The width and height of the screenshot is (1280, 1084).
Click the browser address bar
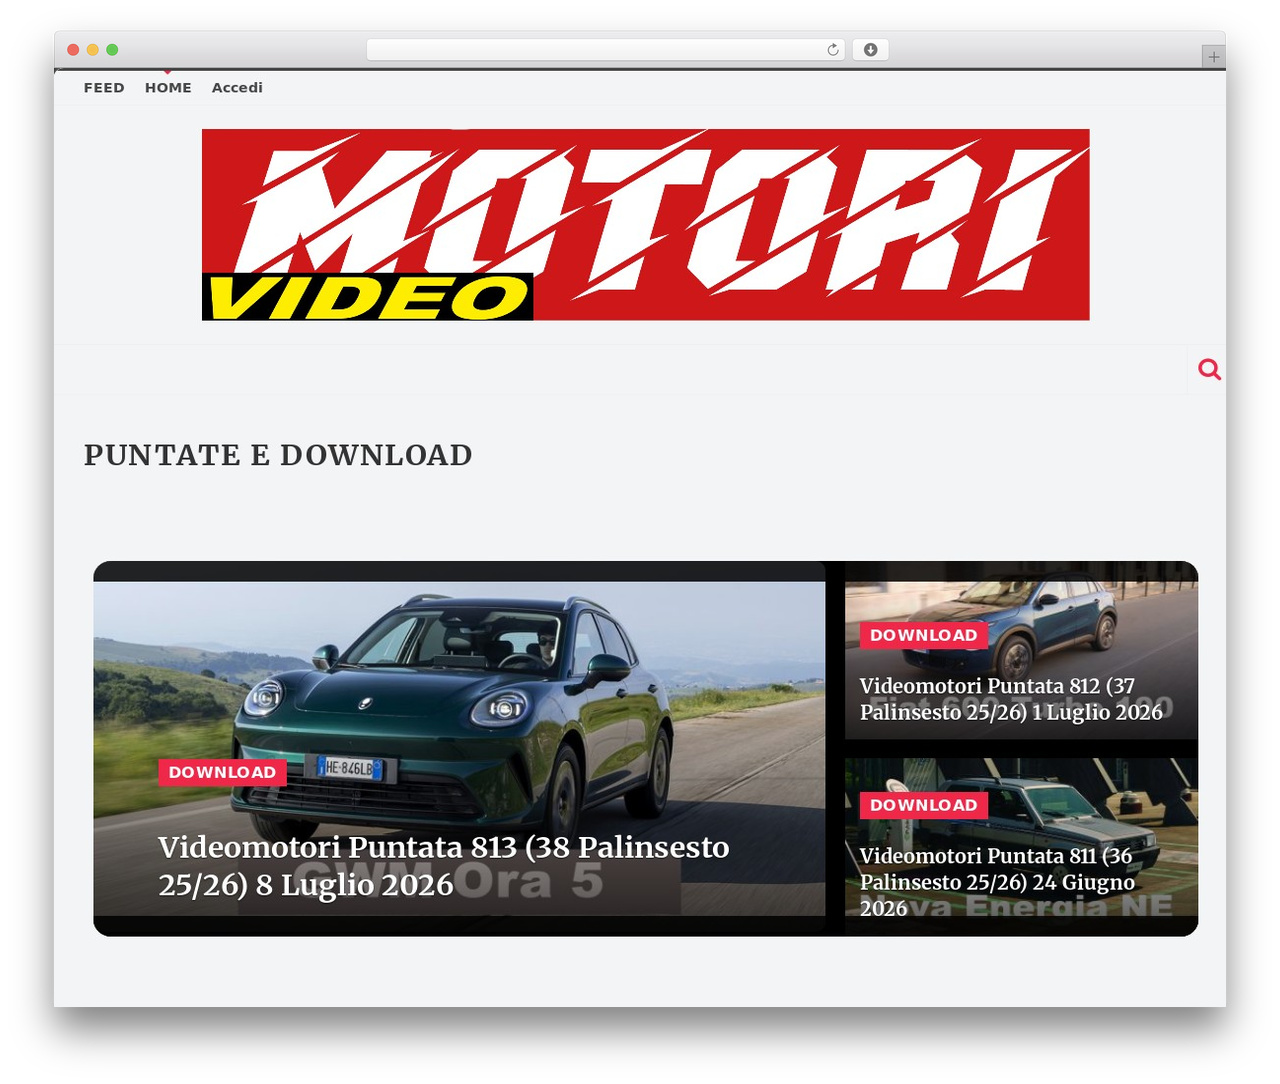(606, 50)
